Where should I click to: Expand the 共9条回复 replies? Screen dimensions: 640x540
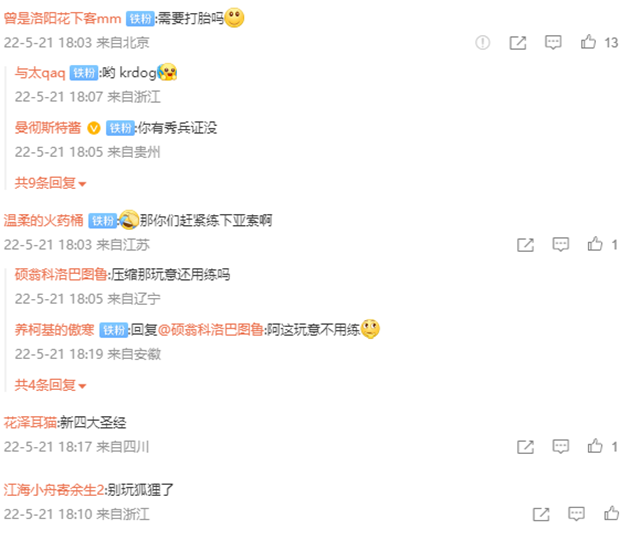click(50, 183)
